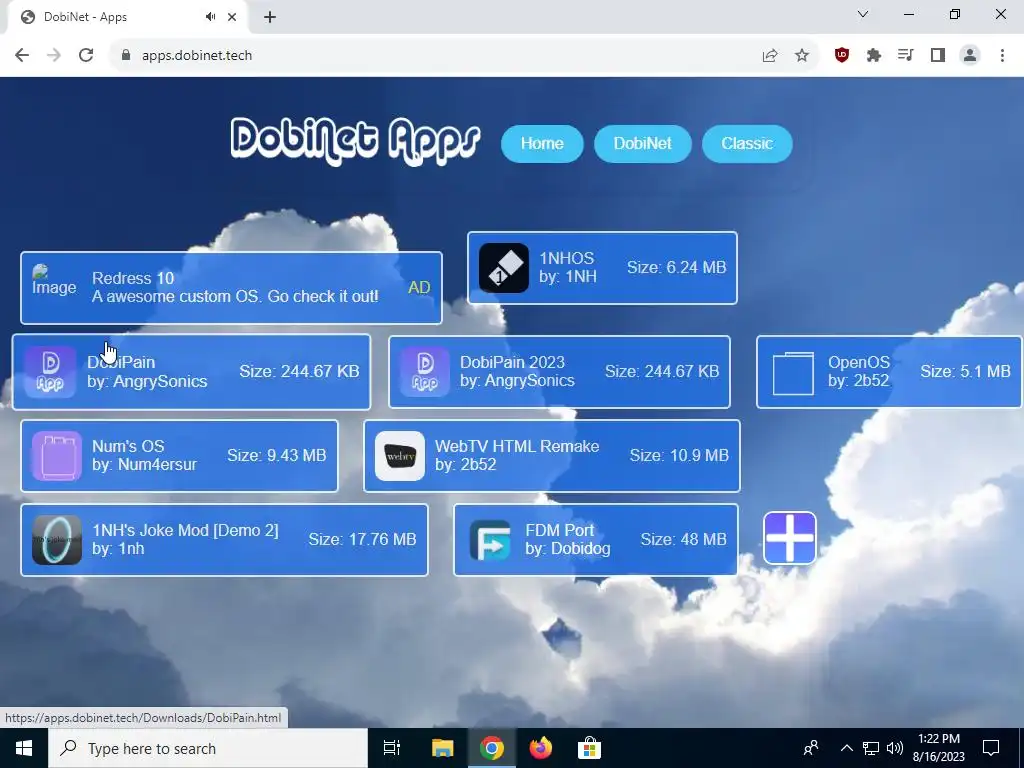Click 'Size: 9.43 MB' on Num's OS
Image resolution: width=1024 pixels, height=768 pixels.
click(x=277, y=456)
